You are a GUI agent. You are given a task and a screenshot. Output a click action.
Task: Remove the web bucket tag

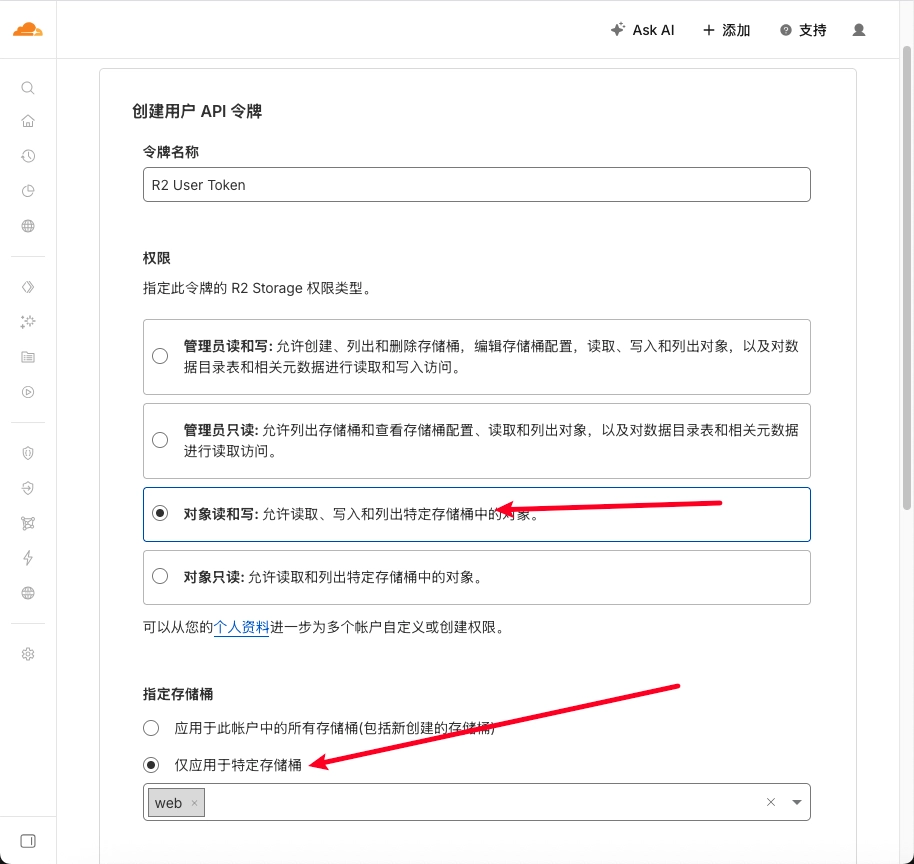tap(194, 803)
